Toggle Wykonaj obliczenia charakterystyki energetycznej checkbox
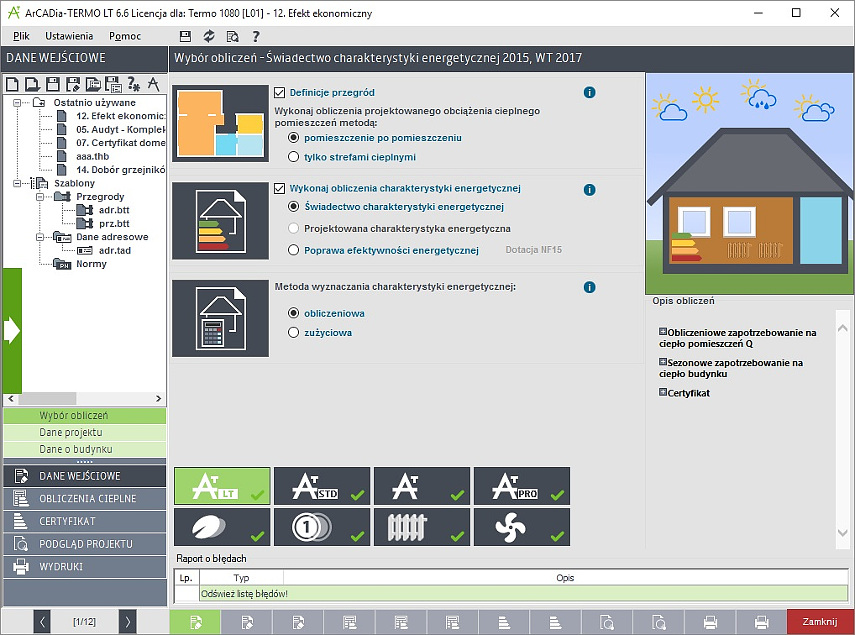 280,189
